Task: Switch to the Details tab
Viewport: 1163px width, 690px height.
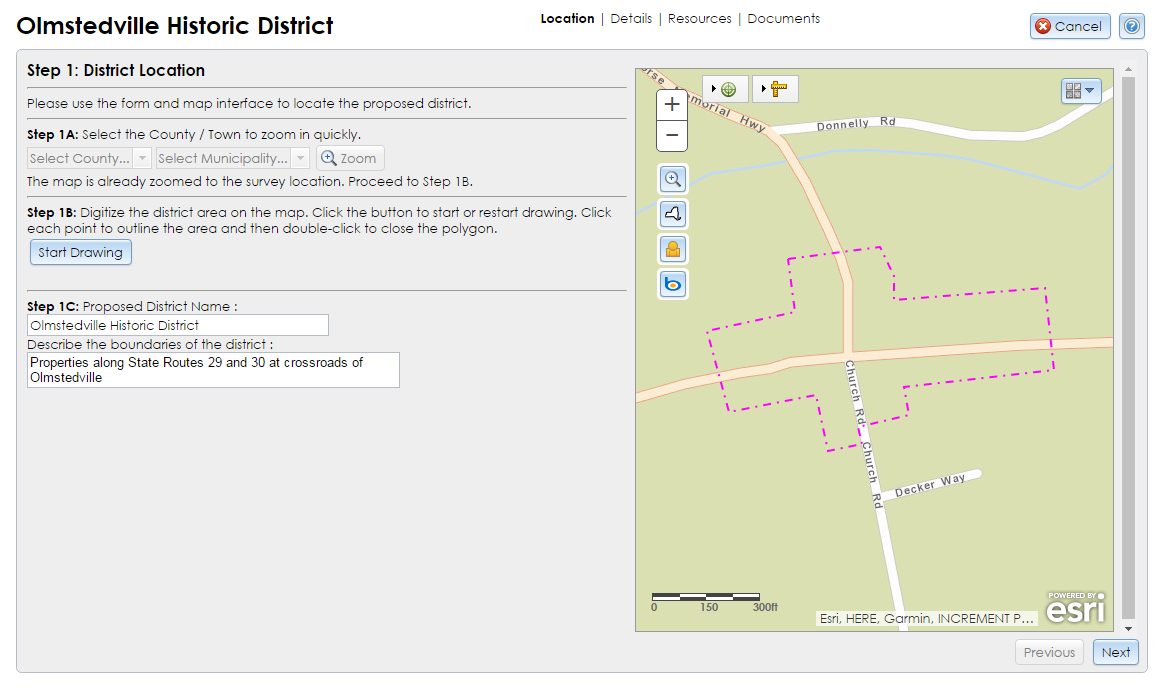Action: (631, 18)
